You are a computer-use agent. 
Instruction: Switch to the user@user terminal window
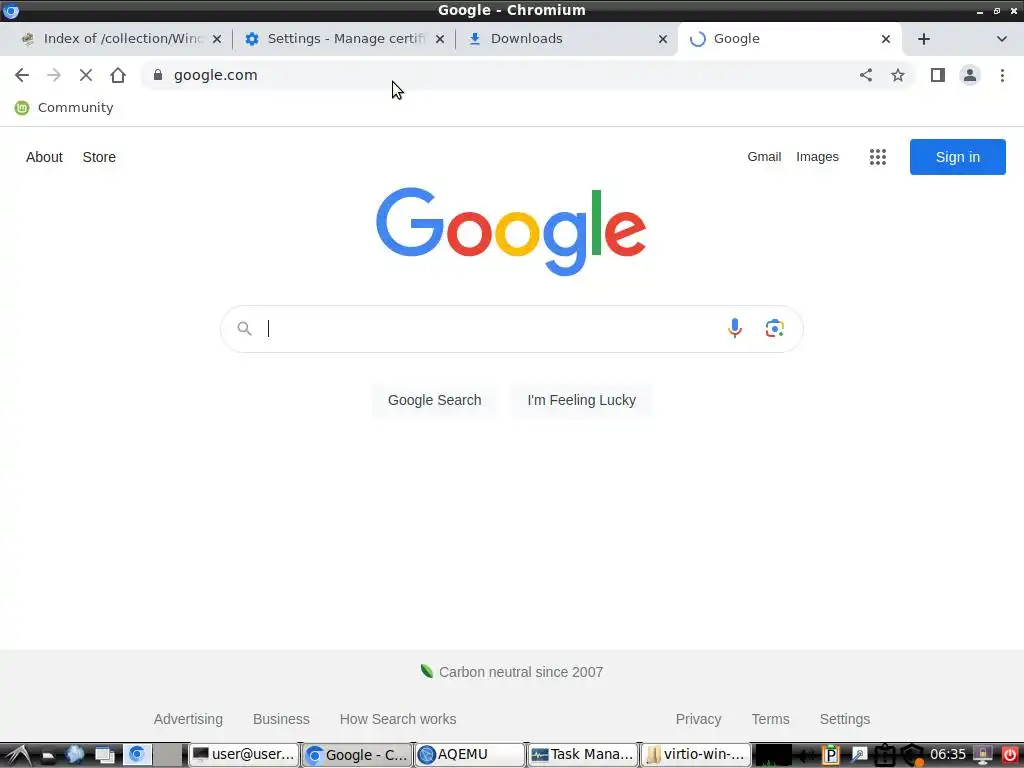[x=244, y=755]
